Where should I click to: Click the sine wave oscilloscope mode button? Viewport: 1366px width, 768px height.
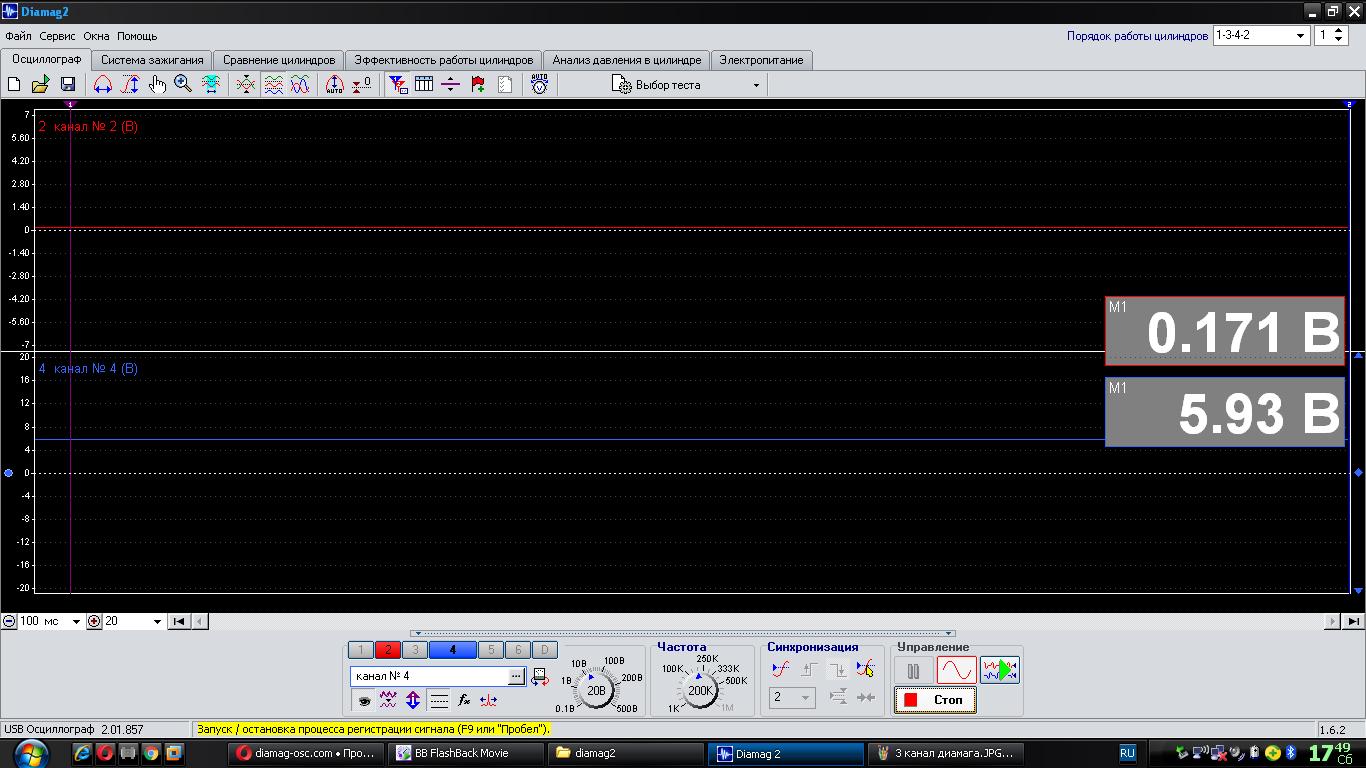tap(956, 670)
